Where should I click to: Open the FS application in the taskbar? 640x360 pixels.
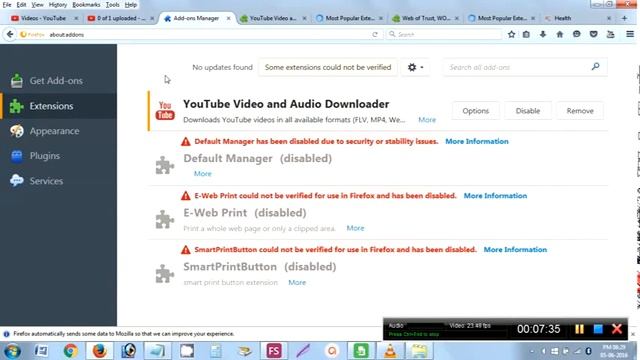[274, 351]
